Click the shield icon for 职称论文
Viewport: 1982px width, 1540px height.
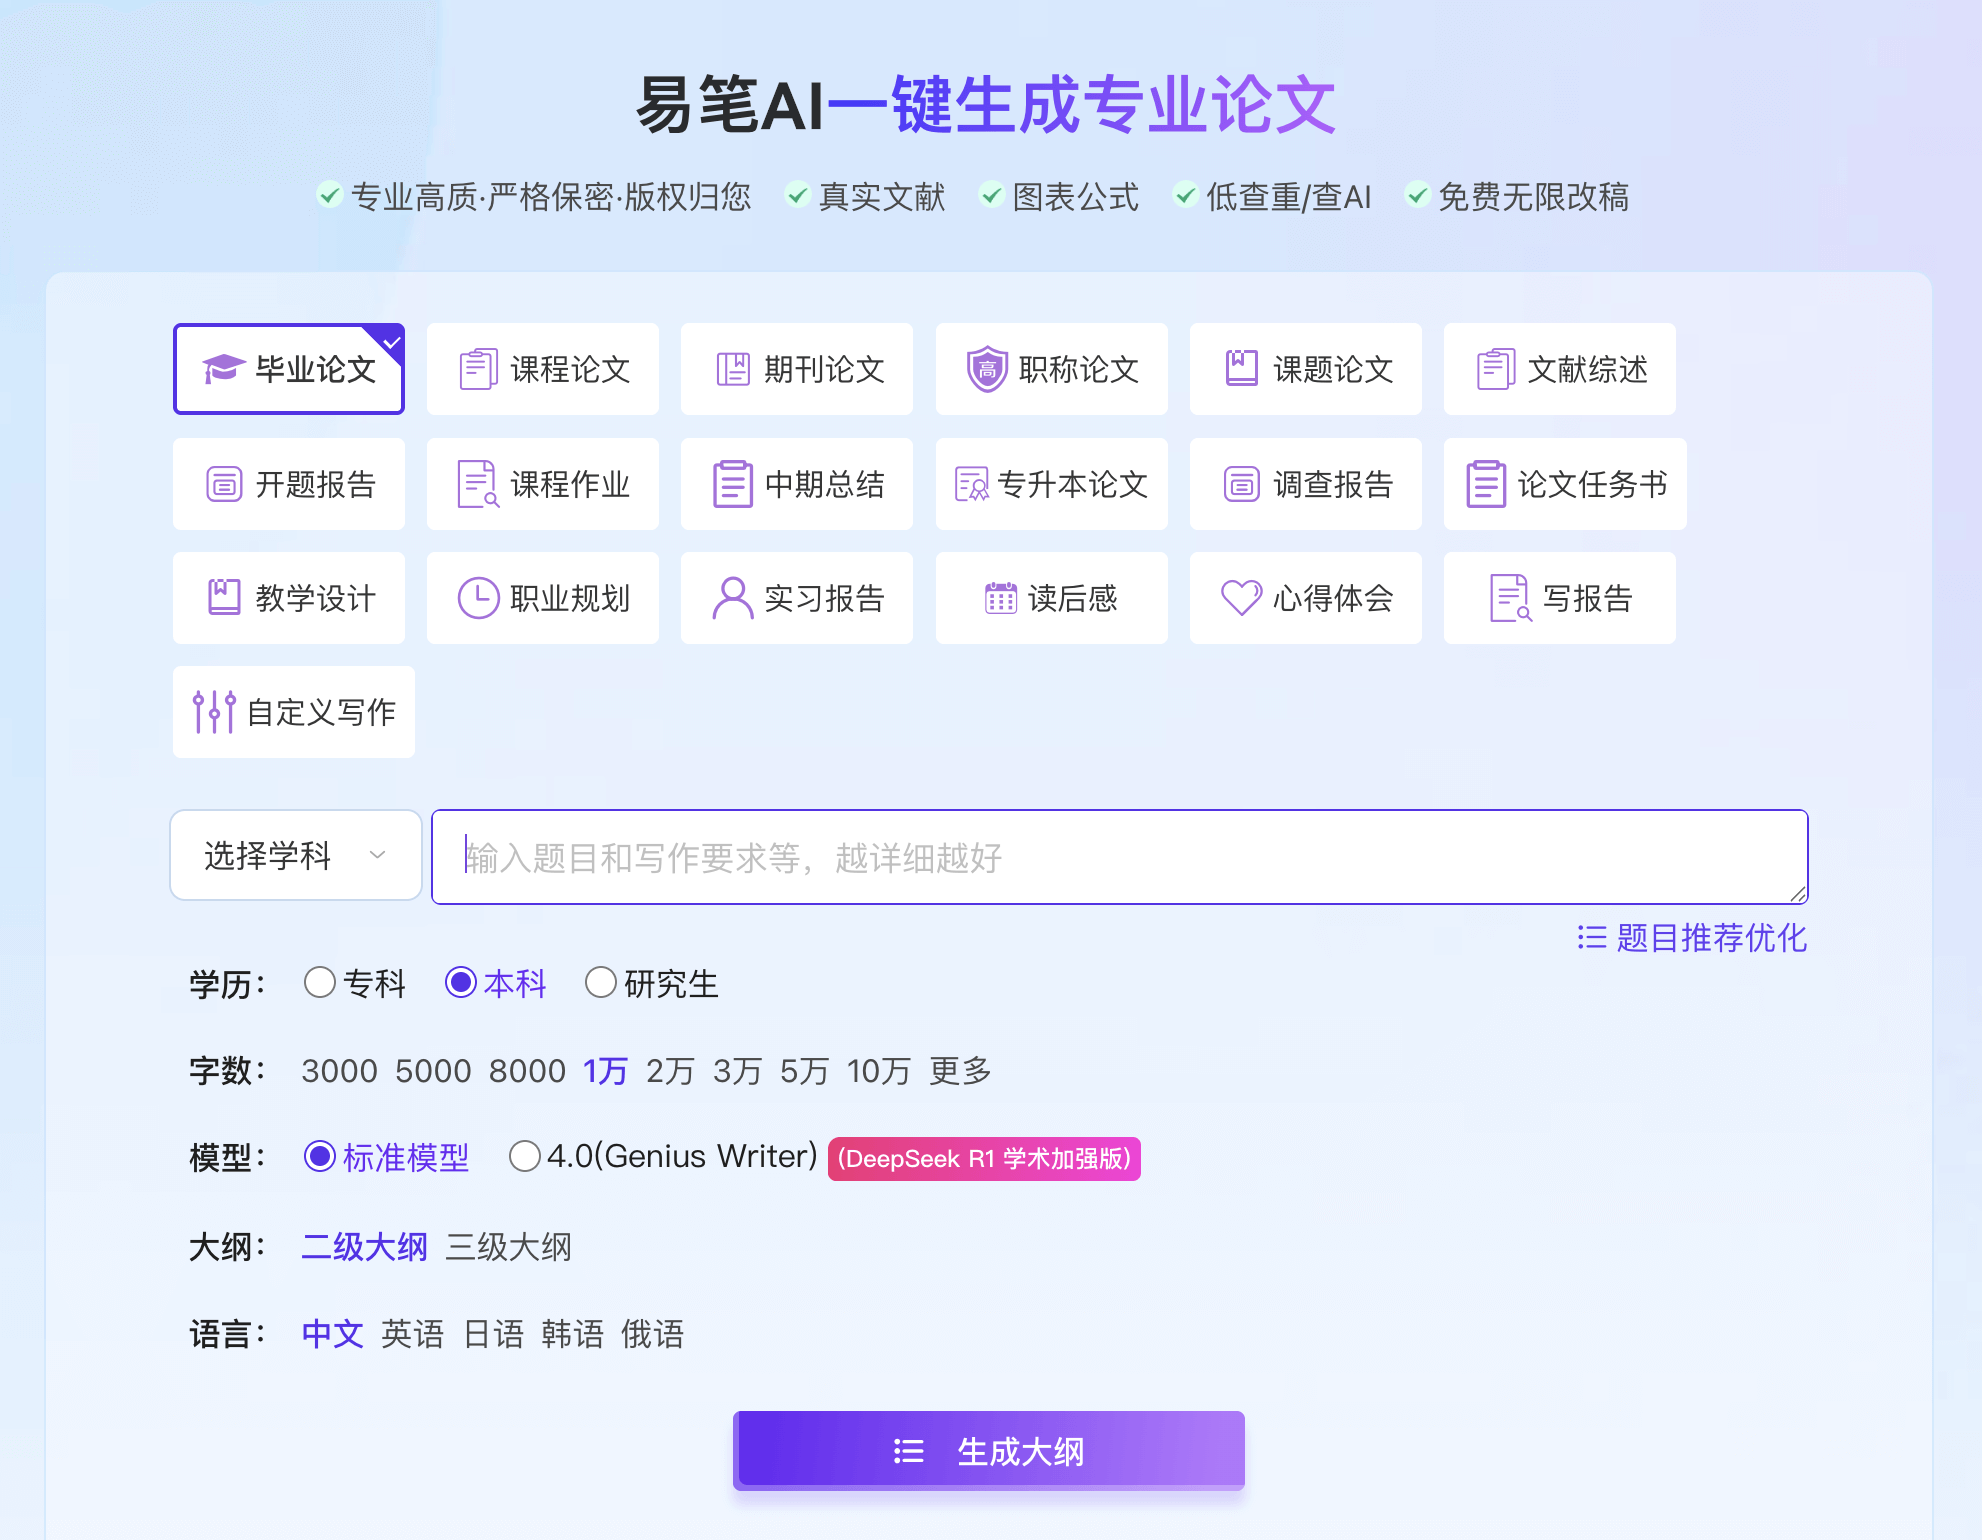pyautogui.click(x=986, y=369)
